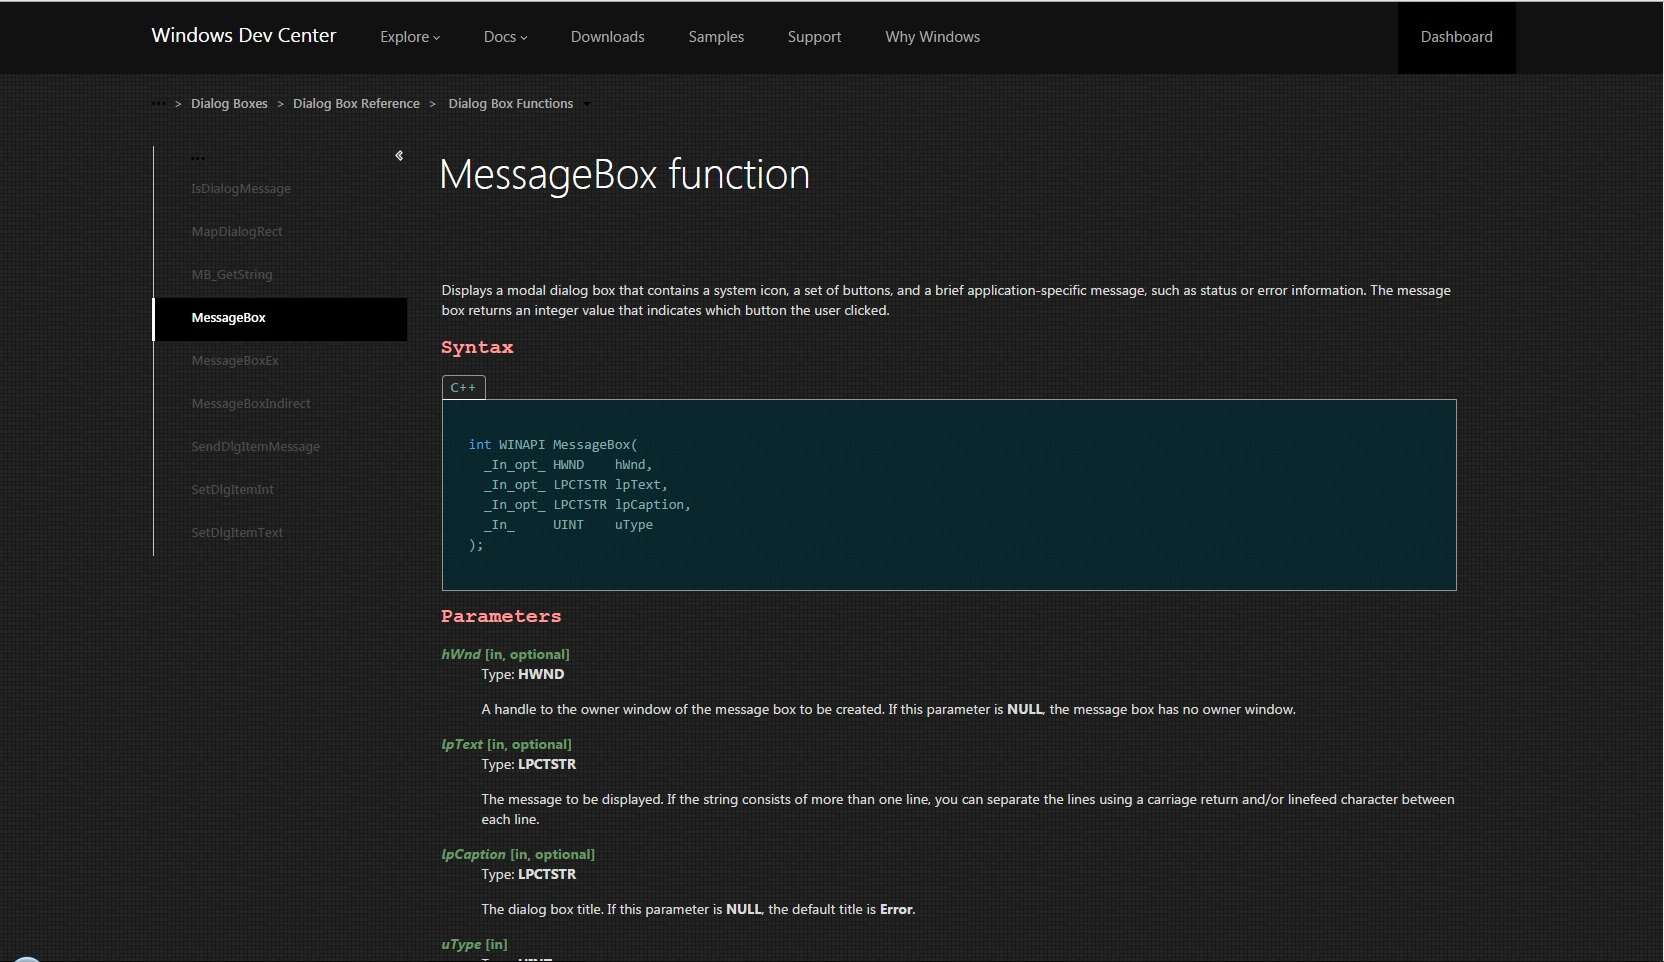Click the 'UINT uType' code line
The image size is (1664, 962).
[x=568, y=524]
